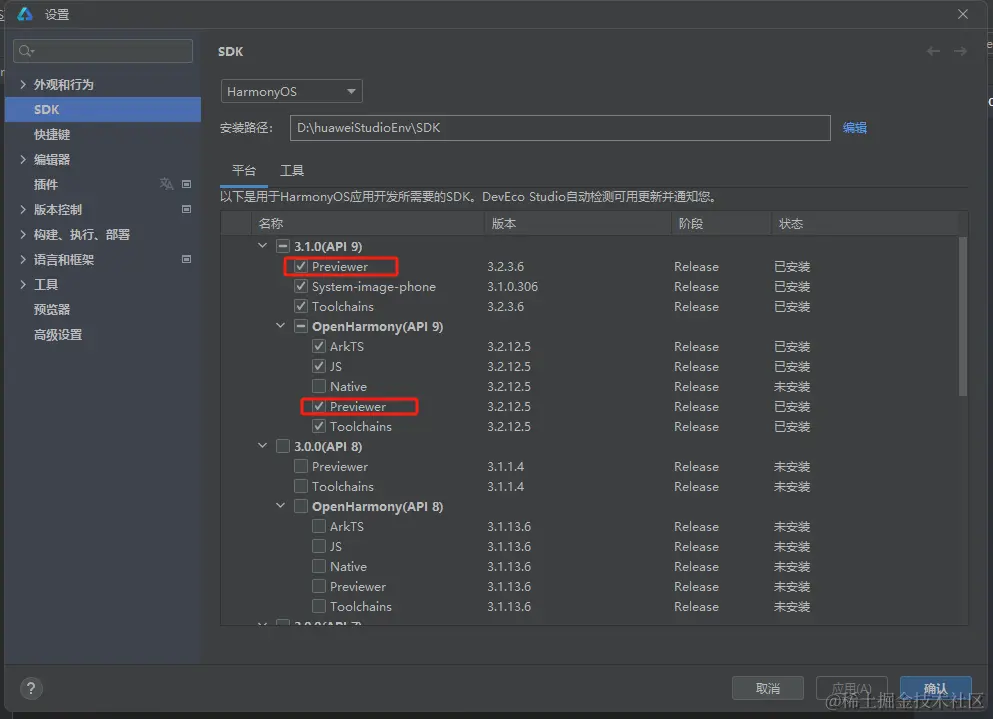Check Toolchains 3.1.1.4 checkbox
The image size is (993, 719).
(301, 487)
